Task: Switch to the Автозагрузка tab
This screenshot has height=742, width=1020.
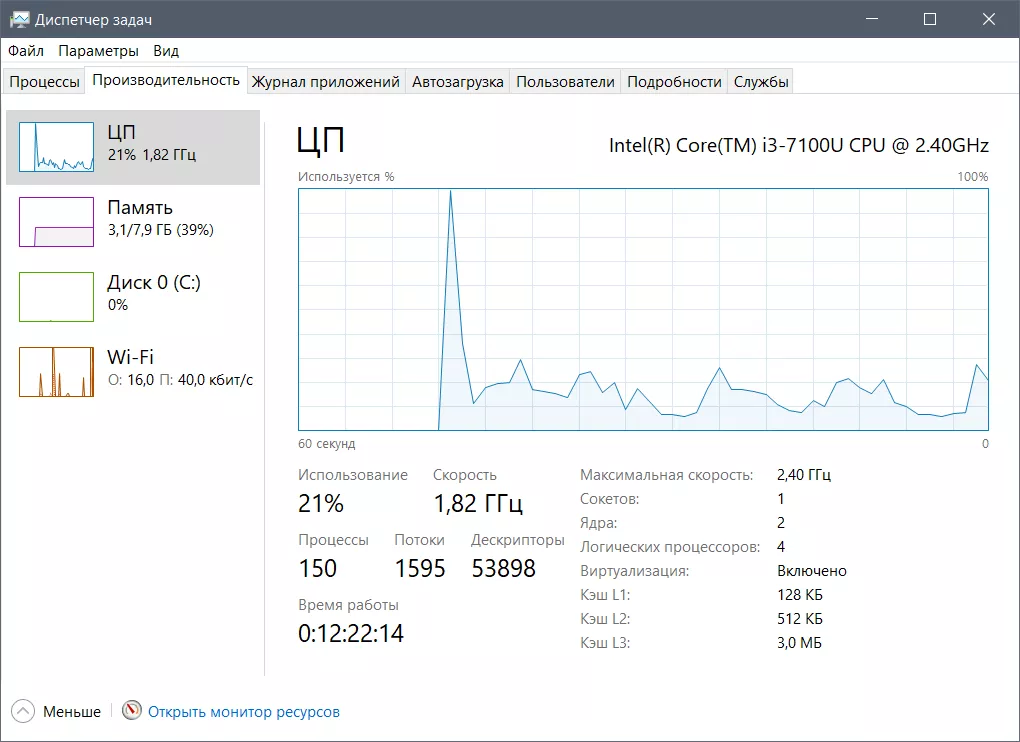Action: click(457, 82)
